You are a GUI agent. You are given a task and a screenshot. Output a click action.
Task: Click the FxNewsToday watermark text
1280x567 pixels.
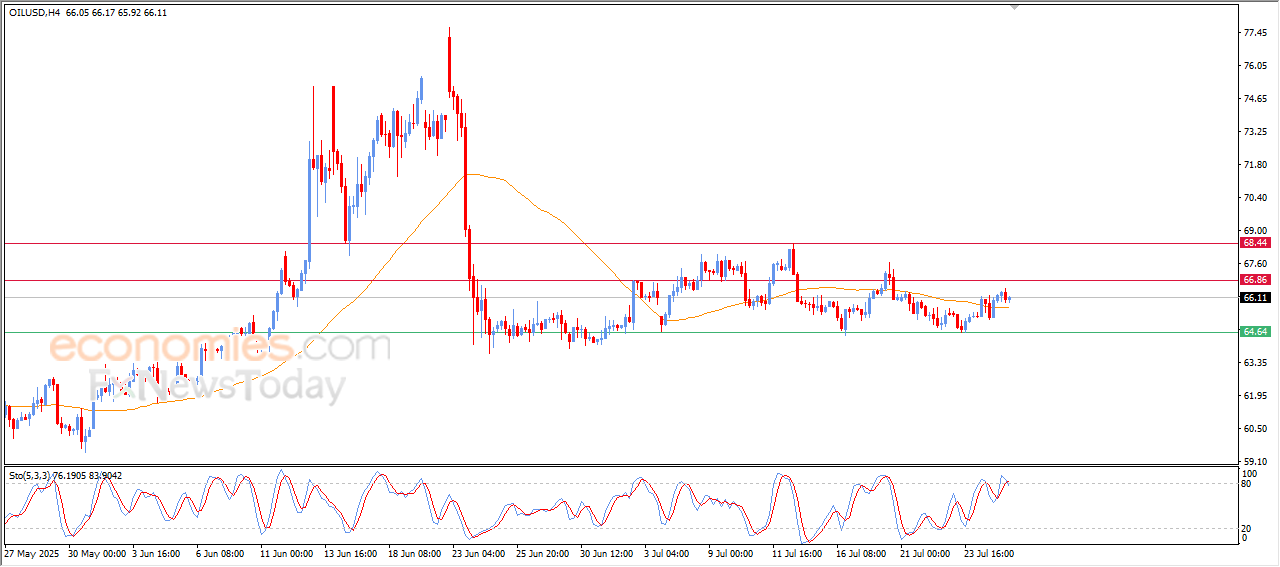(x=217, y=385)
